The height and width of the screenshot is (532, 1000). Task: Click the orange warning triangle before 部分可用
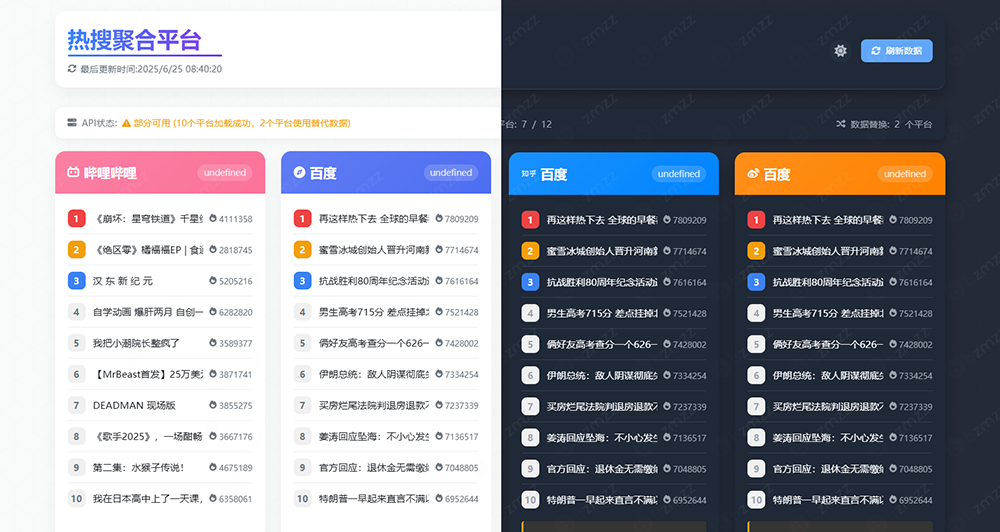point(126,123)
